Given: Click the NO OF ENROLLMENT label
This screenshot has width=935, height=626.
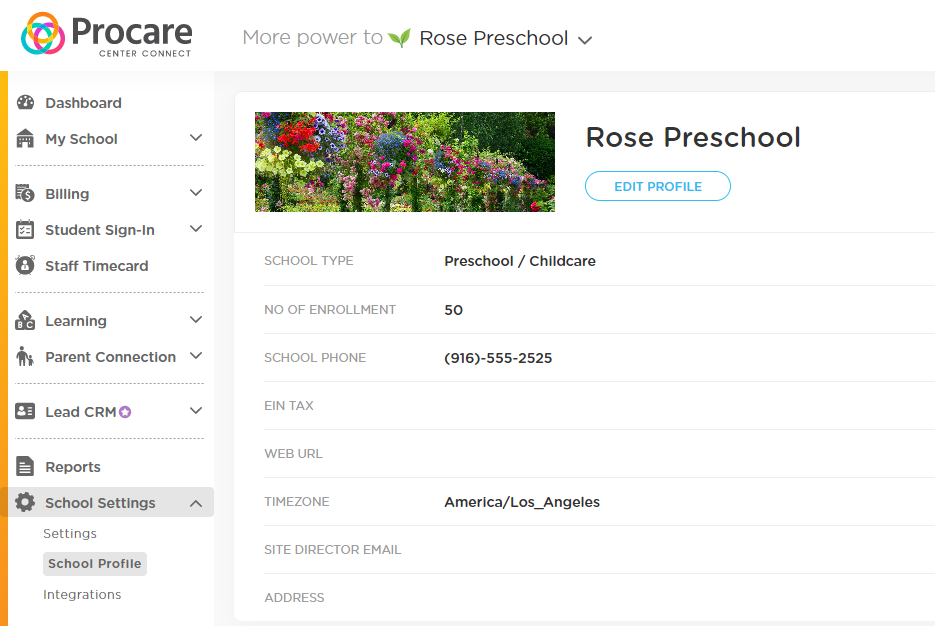Looking at the screenshot, I should 330,309.
